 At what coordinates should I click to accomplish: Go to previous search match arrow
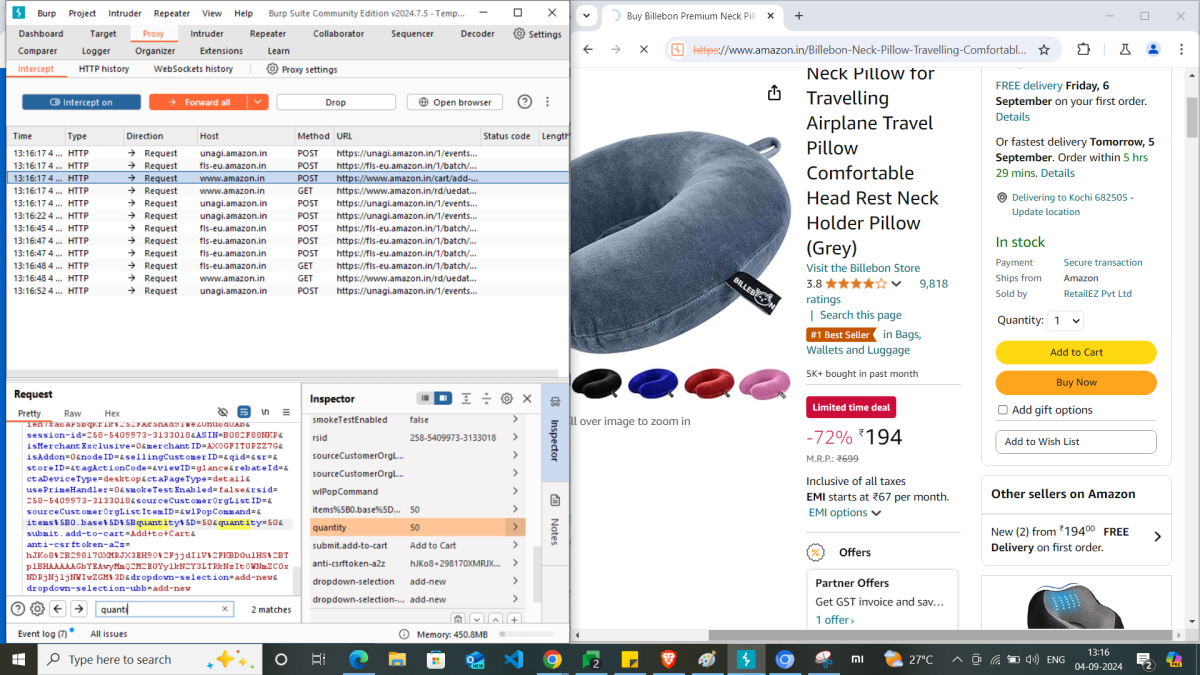click(x=58, y=608)
